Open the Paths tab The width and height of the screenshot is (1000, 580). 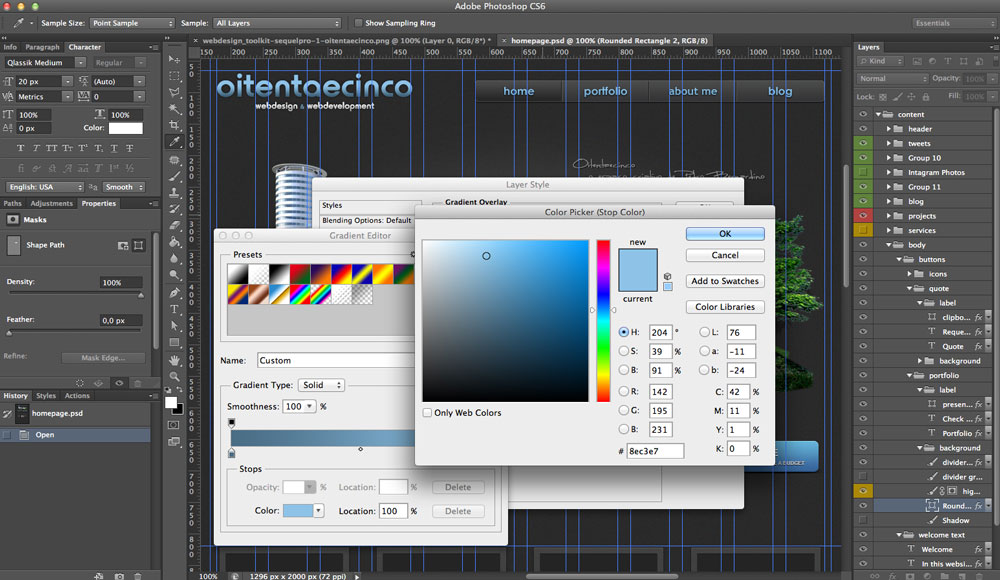click(x=13, y=204)
